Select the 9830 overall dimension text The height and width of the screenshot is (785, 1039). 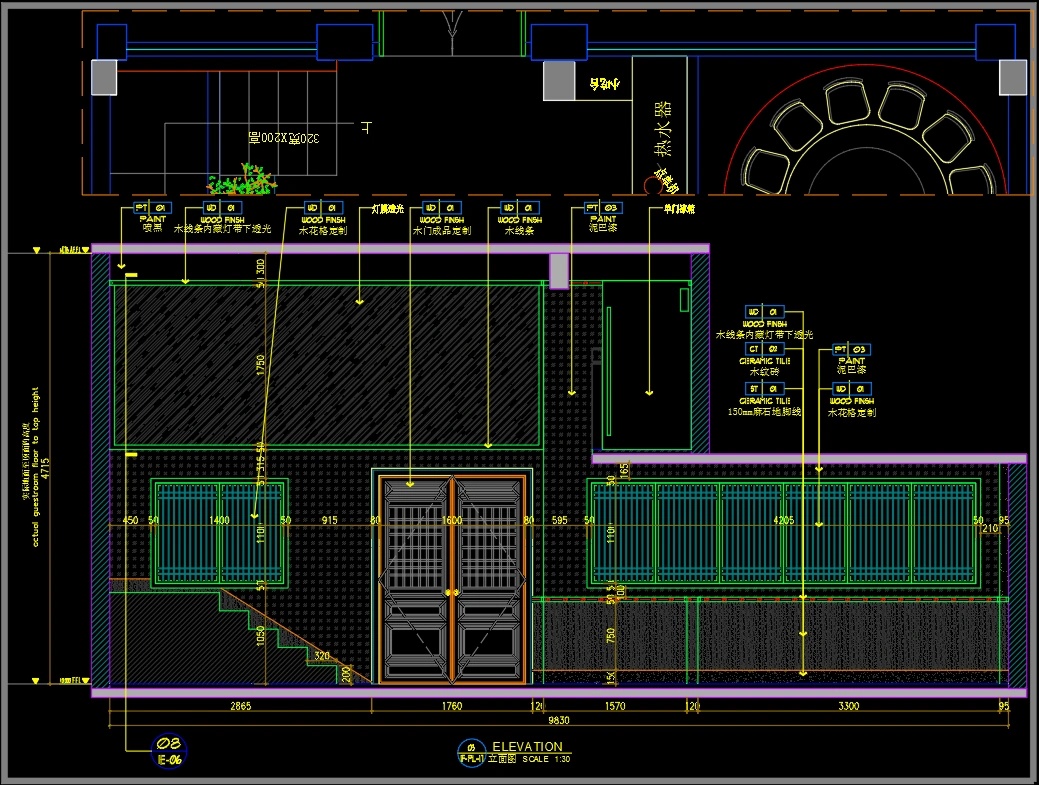point(558,720)
